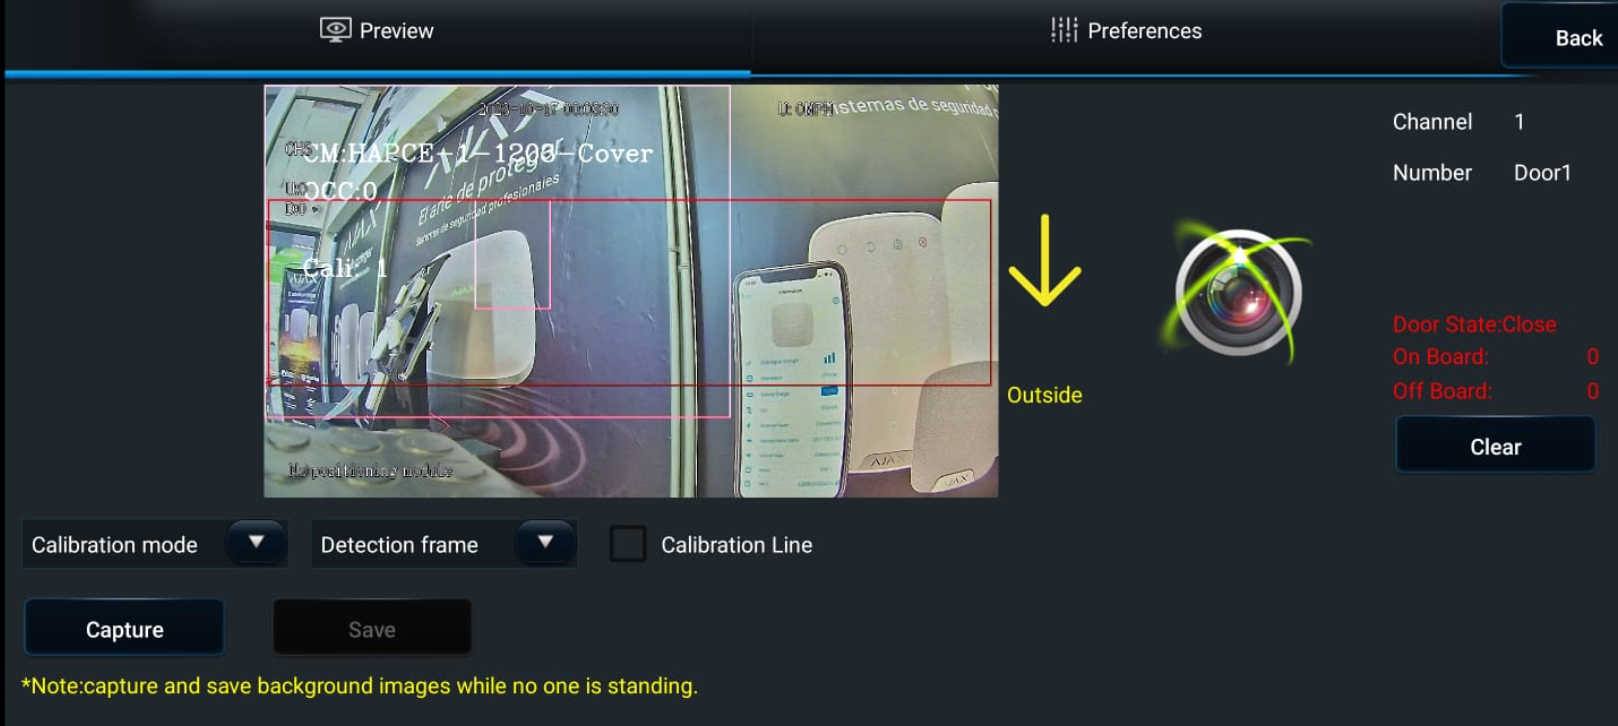Click the Channel 1 value
This screenshot has width=1618, height=726.
tap(1519, 122)
